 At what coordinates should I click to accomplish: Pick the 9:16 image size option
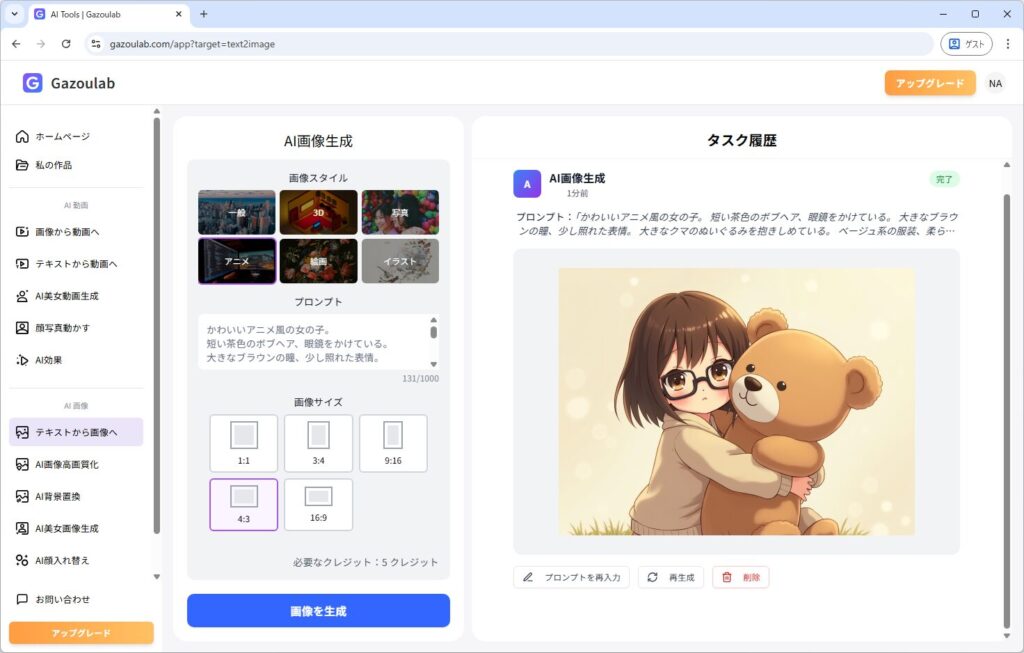(393, 443)
